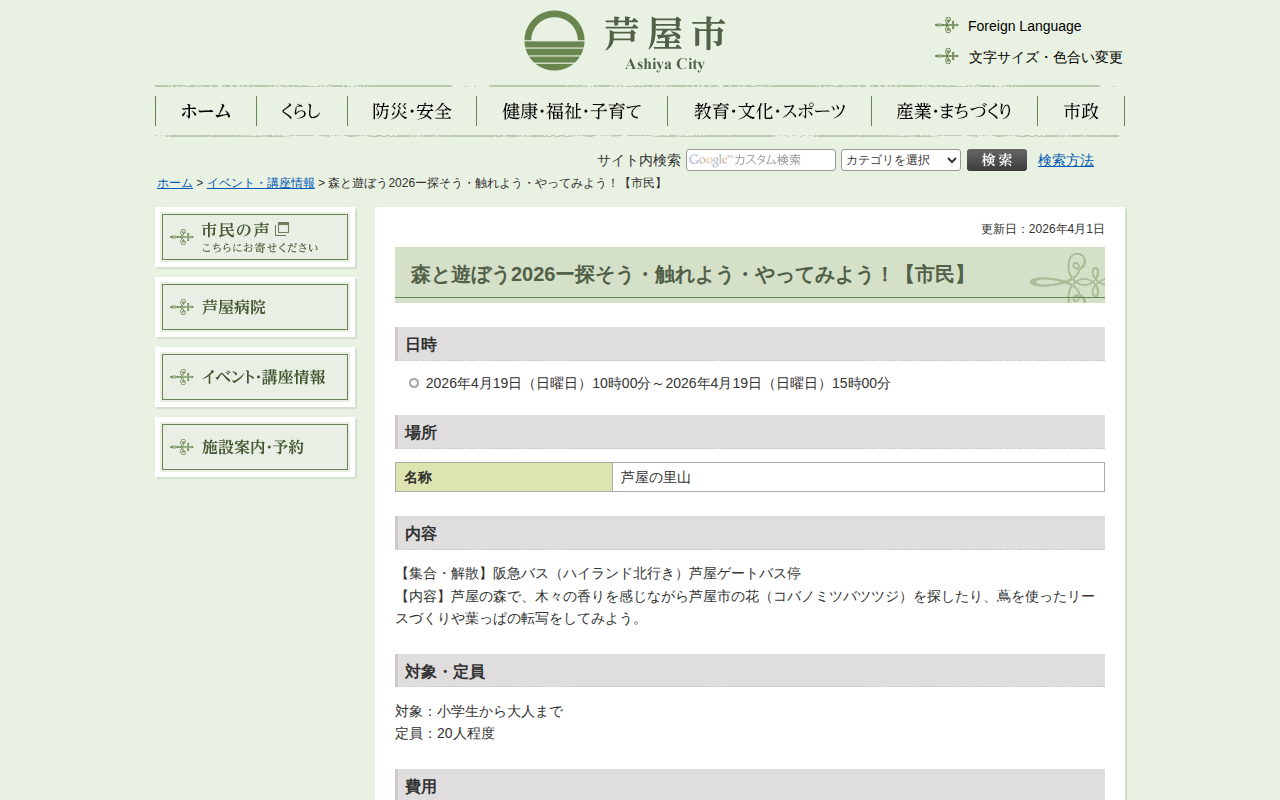Click the Ashiya City logo
The height and width of the screenshot is (800, 1280).
[x=625, y=41]
